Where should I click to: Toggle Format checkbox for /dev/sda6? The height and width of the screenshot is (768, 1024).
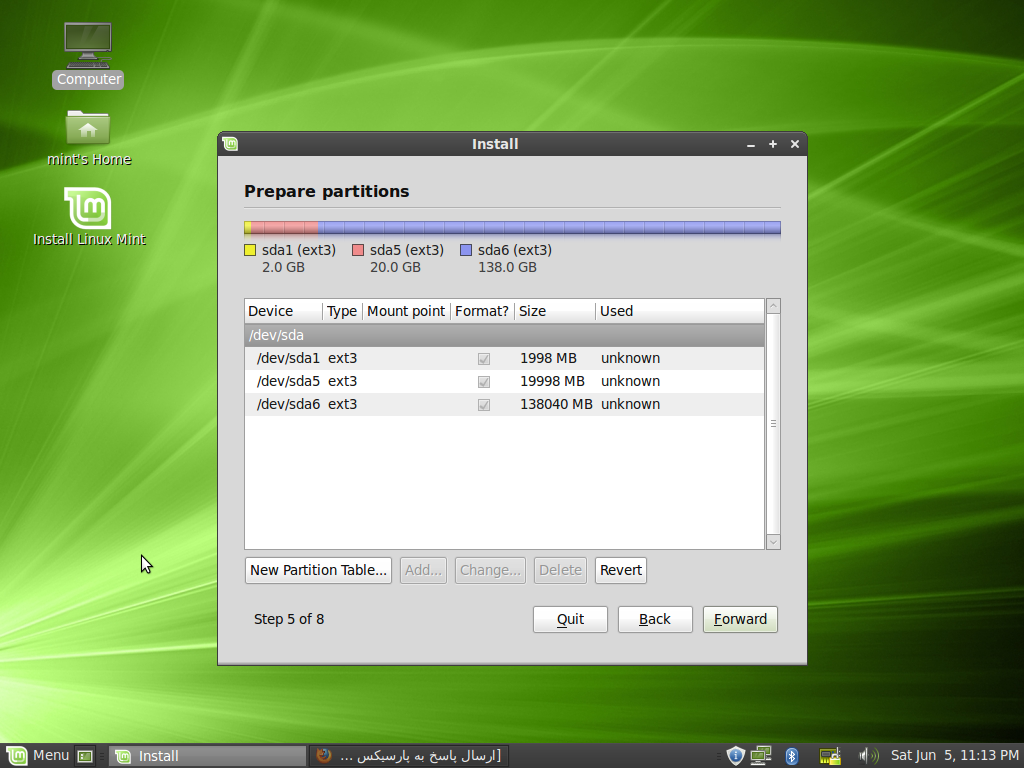484,405
